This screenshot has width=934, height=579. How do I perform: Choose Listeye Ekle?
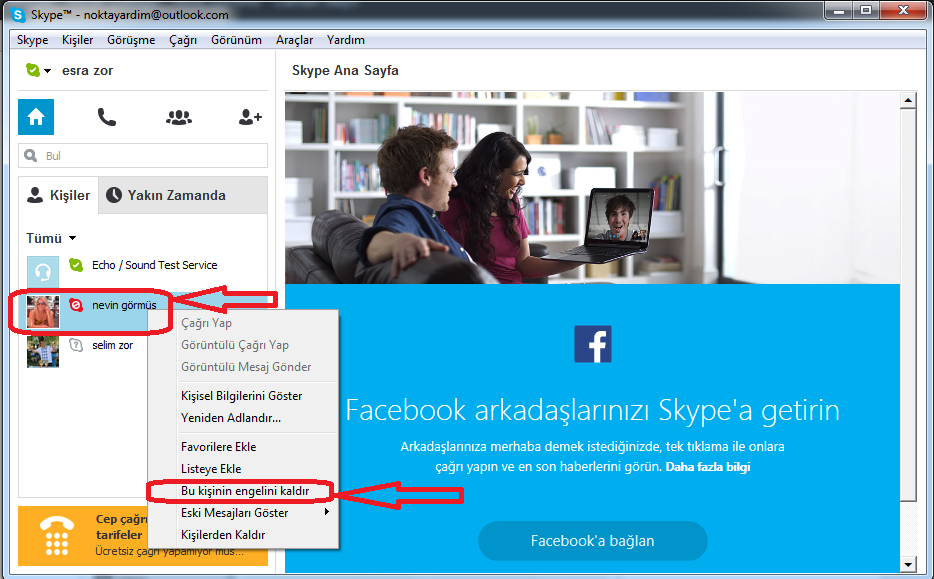pyautogui.click(x=211, y=469)
